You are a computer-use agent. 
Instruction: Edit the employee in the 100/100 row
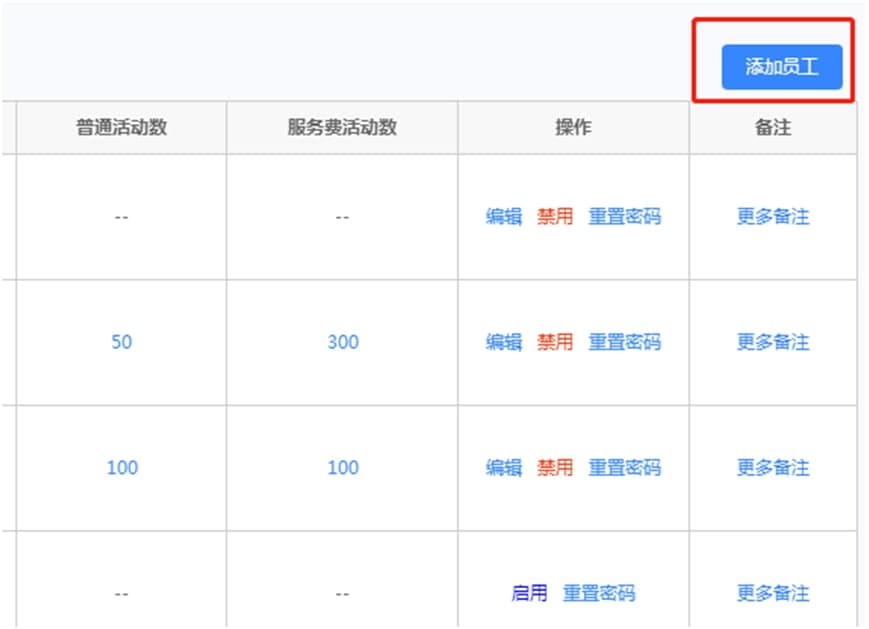point(504,467)
